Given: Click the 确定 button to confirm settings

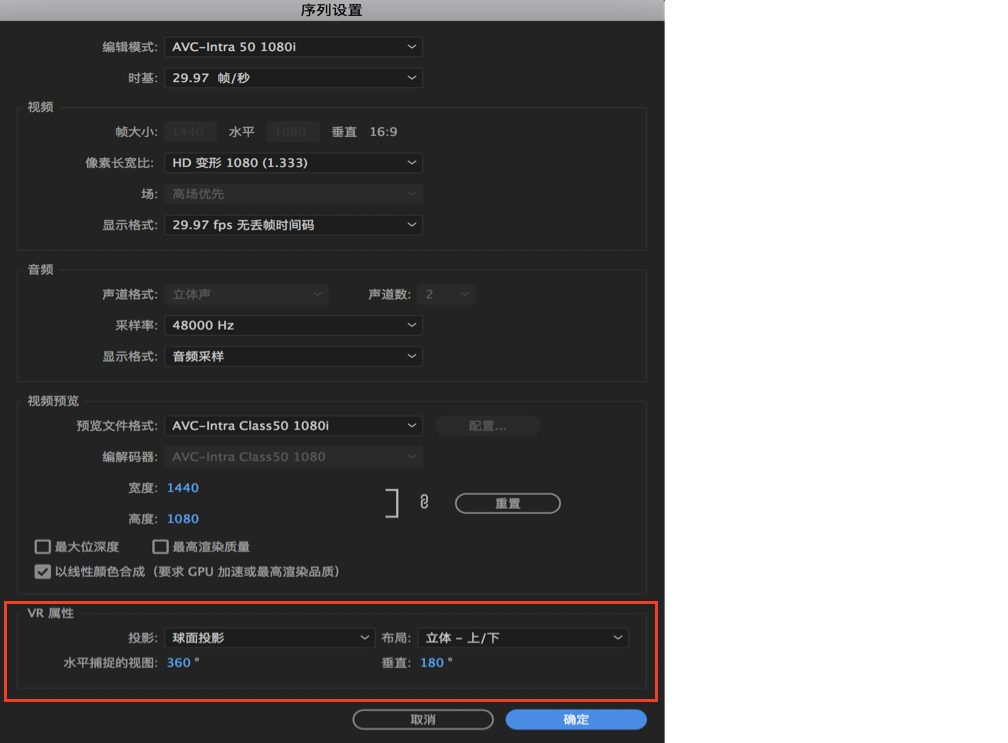Looking at the screenshot, I should (x=576, y=719).
